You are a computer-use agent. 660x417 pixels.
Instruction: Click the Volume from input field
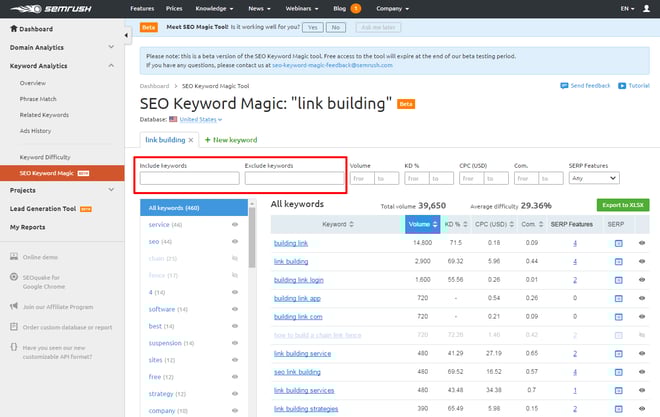[x=362, y=178]
